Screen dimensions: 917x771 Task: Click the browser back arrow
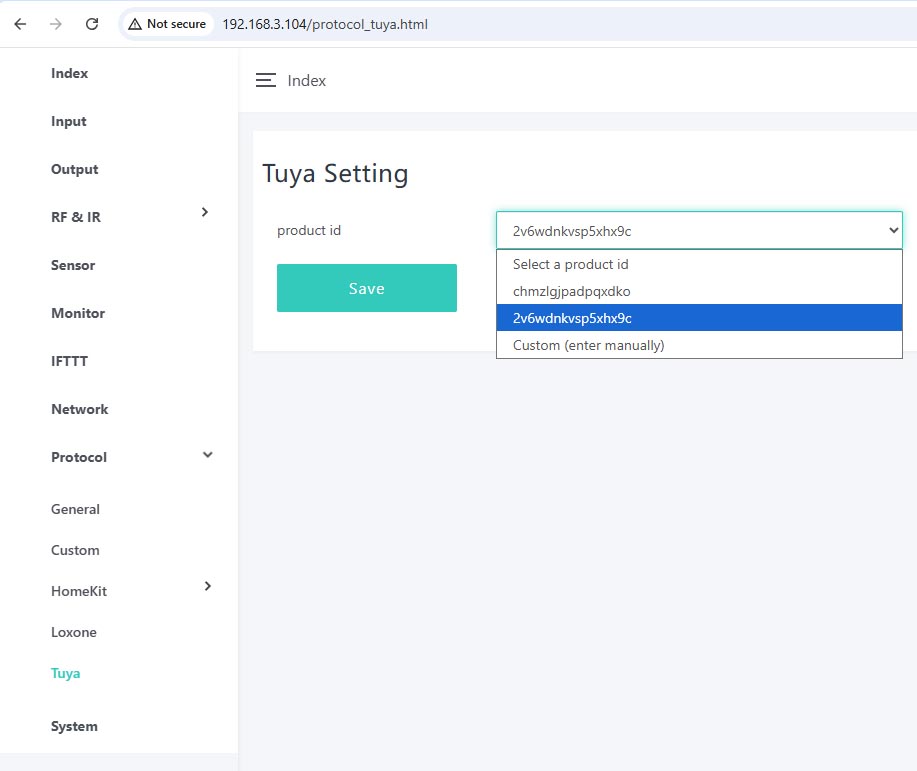click(20, 24)
